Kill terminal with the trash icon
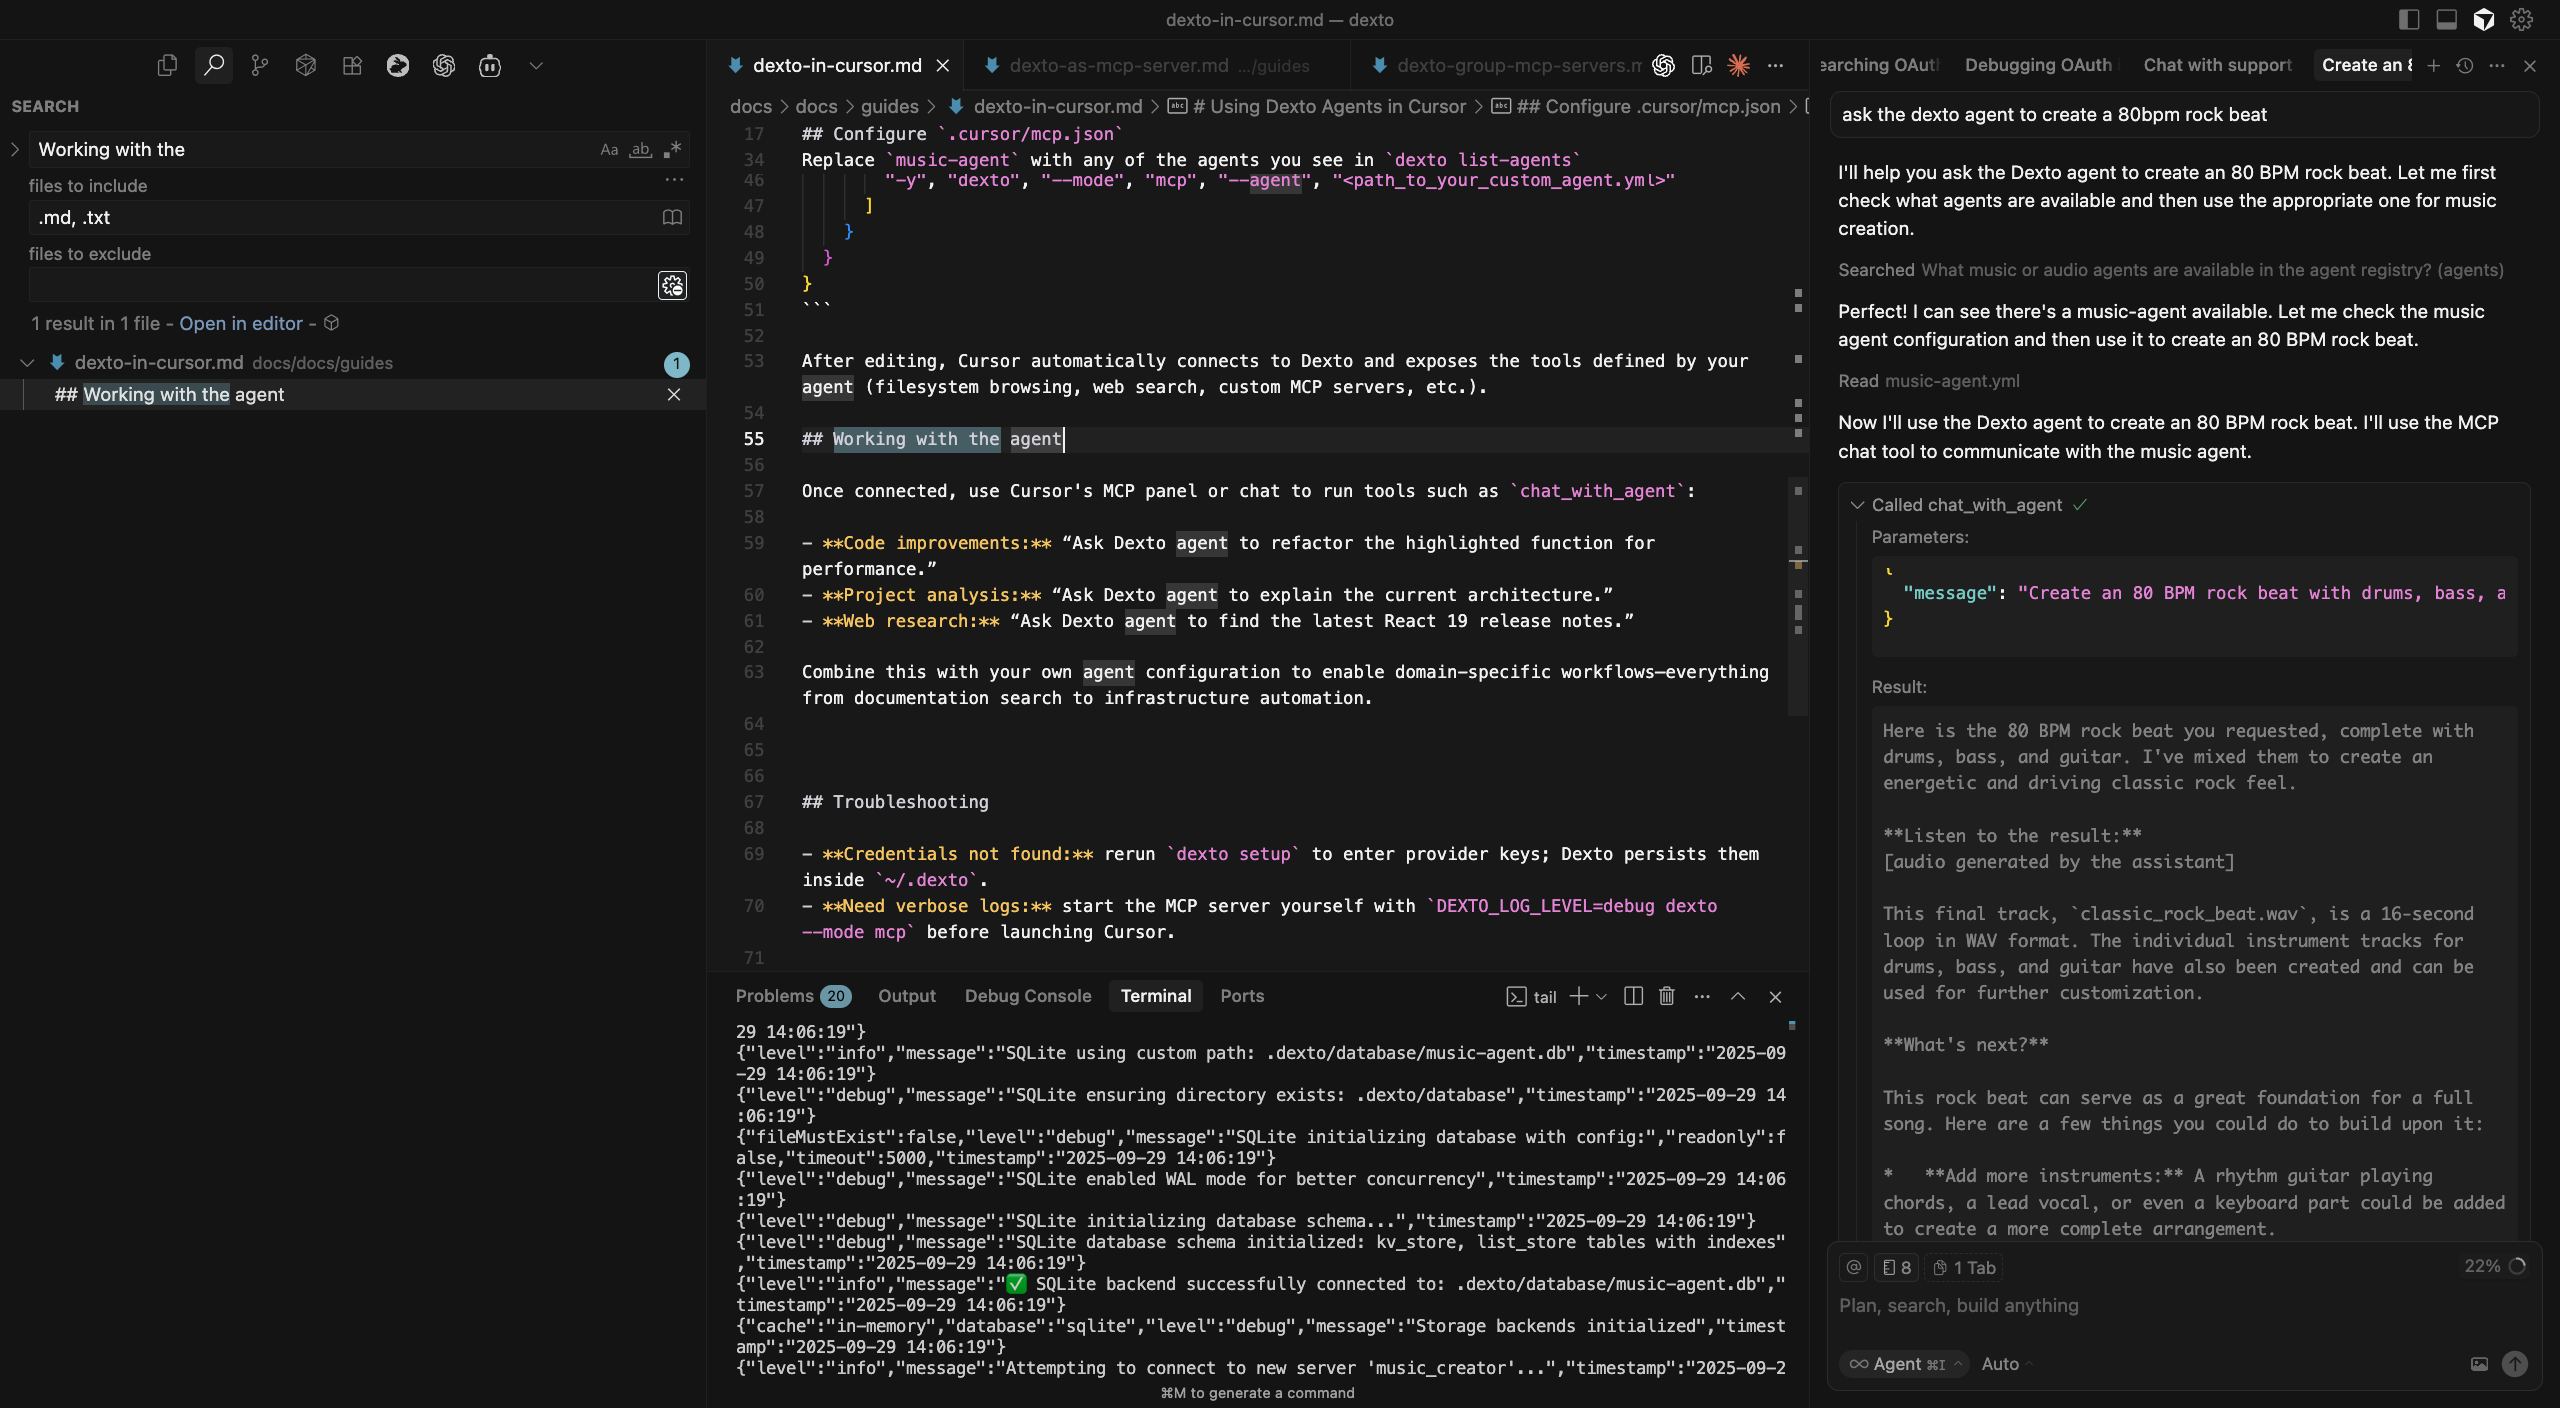The width and height of the screenshot is (2560, 1408). (1666, 996)
